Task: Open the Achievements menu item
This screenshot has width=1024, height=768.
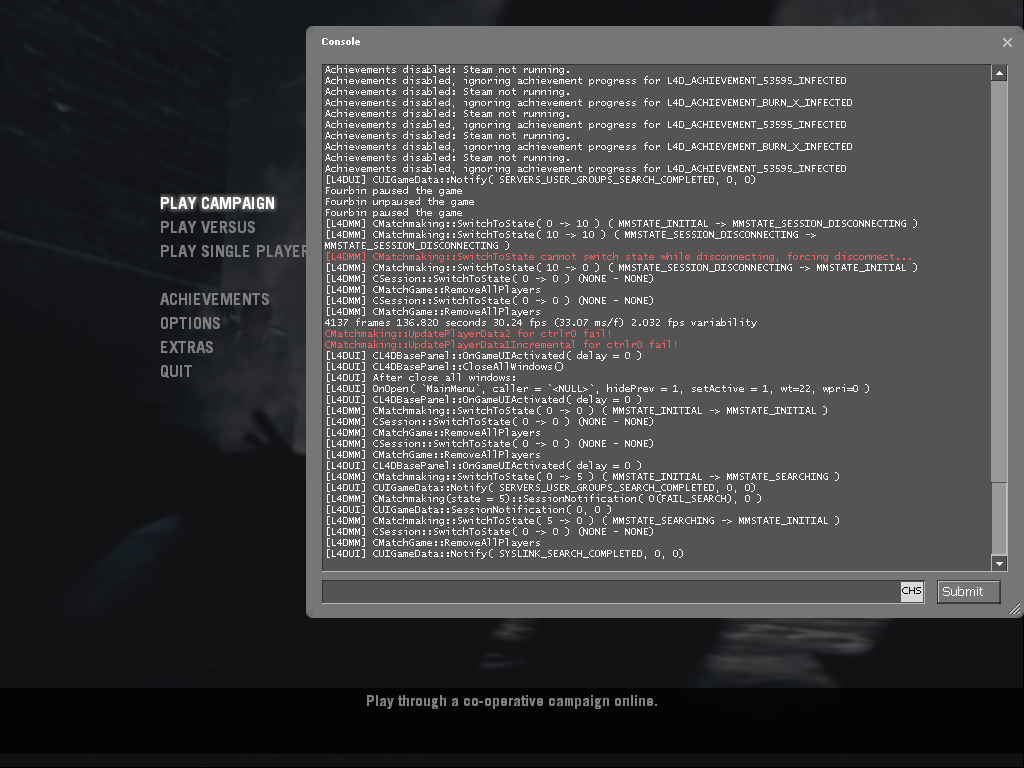Action: (x=215, y=299)
